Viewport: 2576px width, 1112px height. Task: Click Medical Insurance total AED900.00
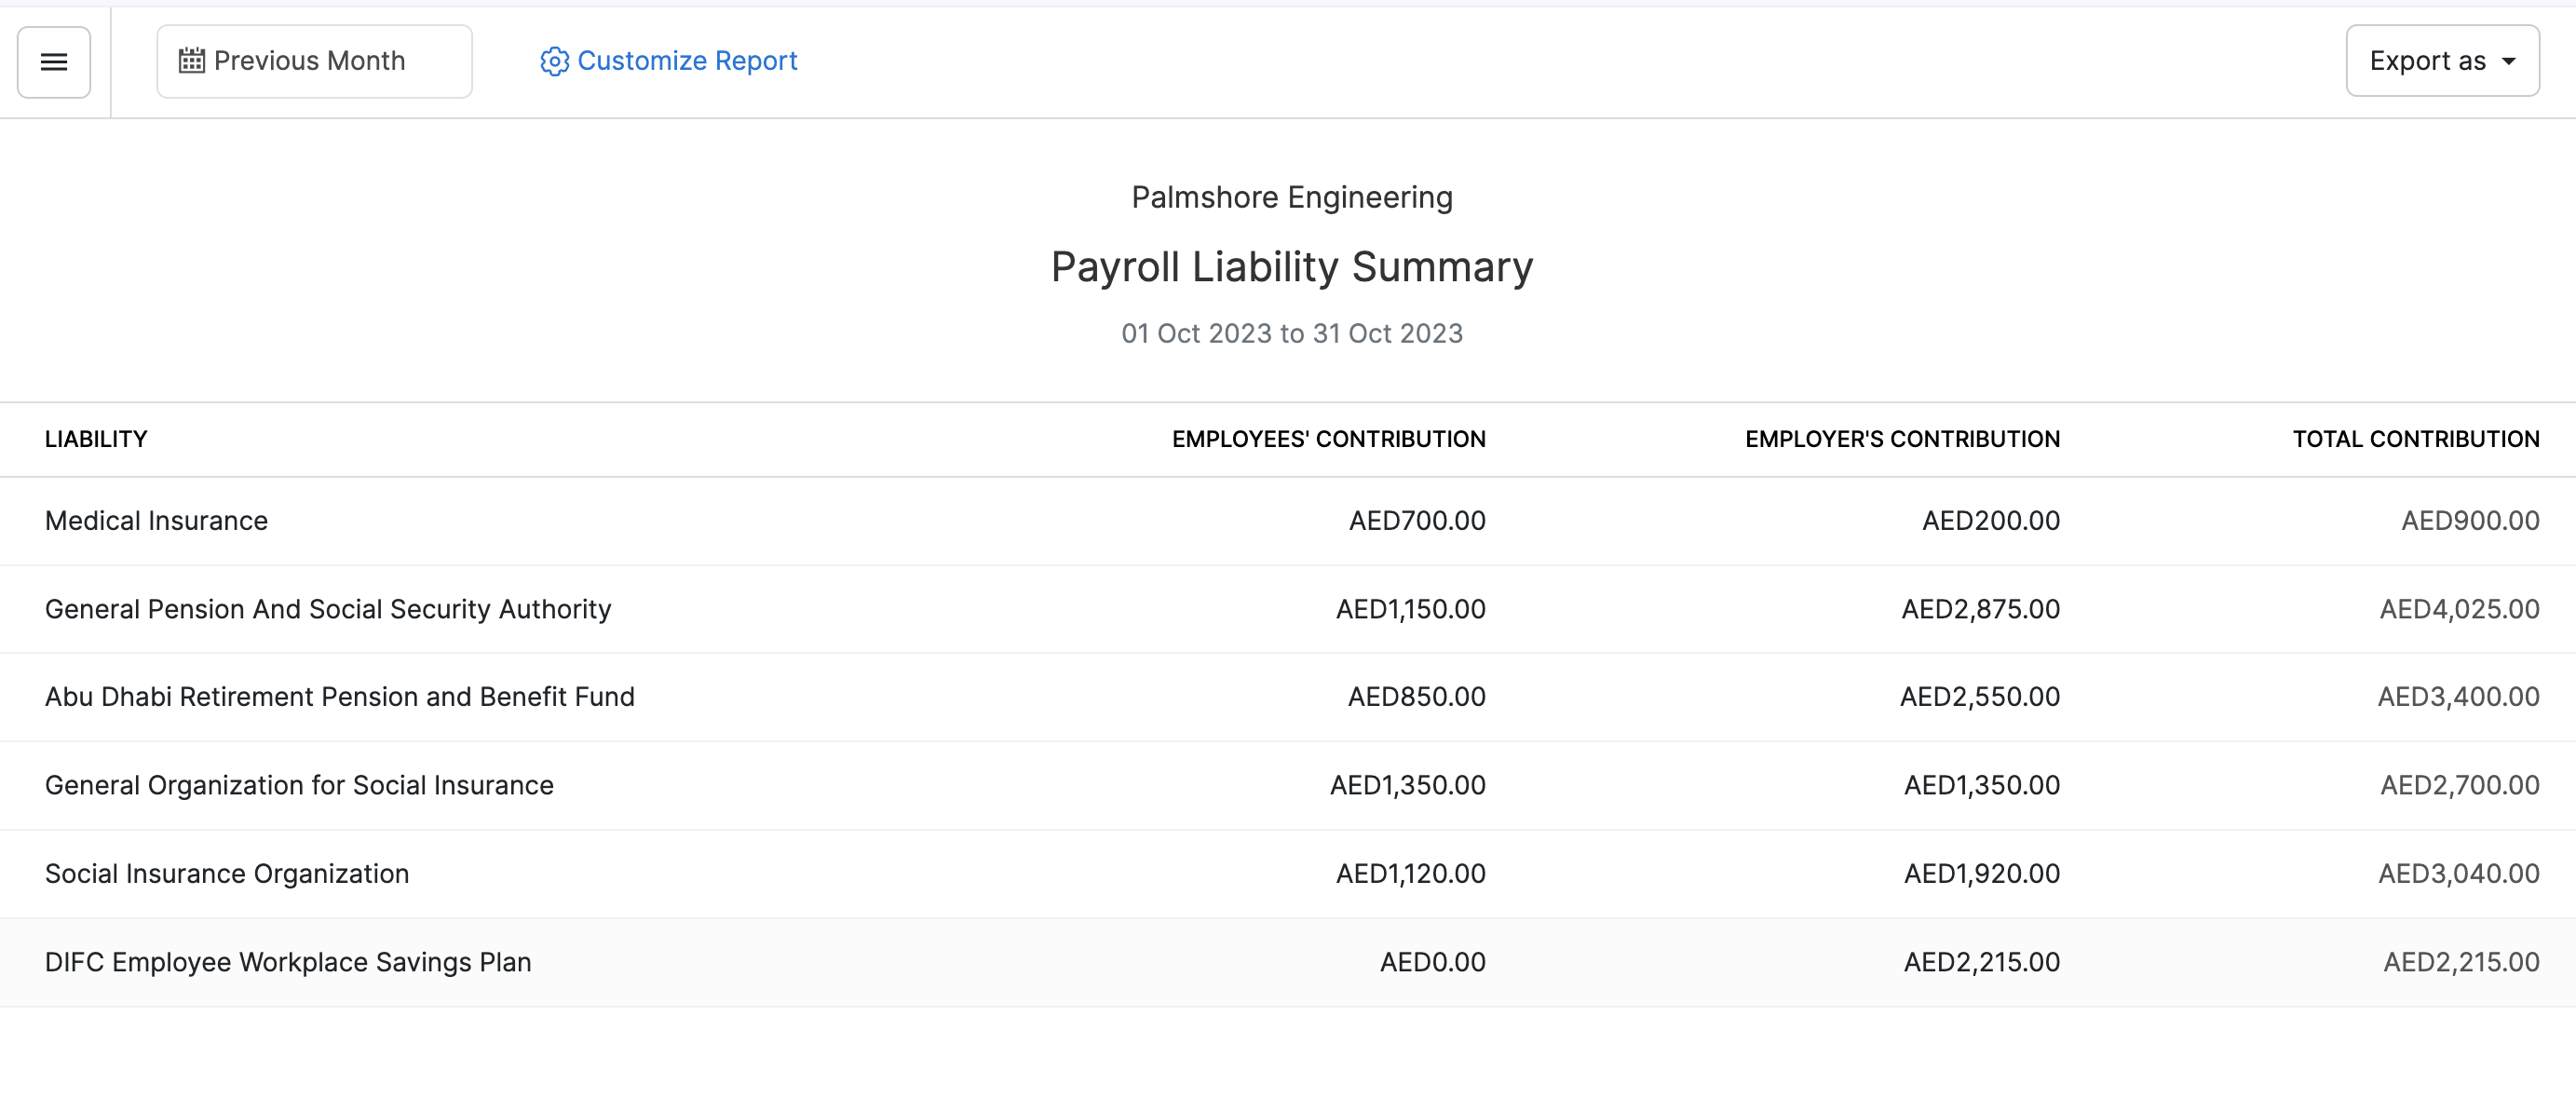(x=2469, y=521)
